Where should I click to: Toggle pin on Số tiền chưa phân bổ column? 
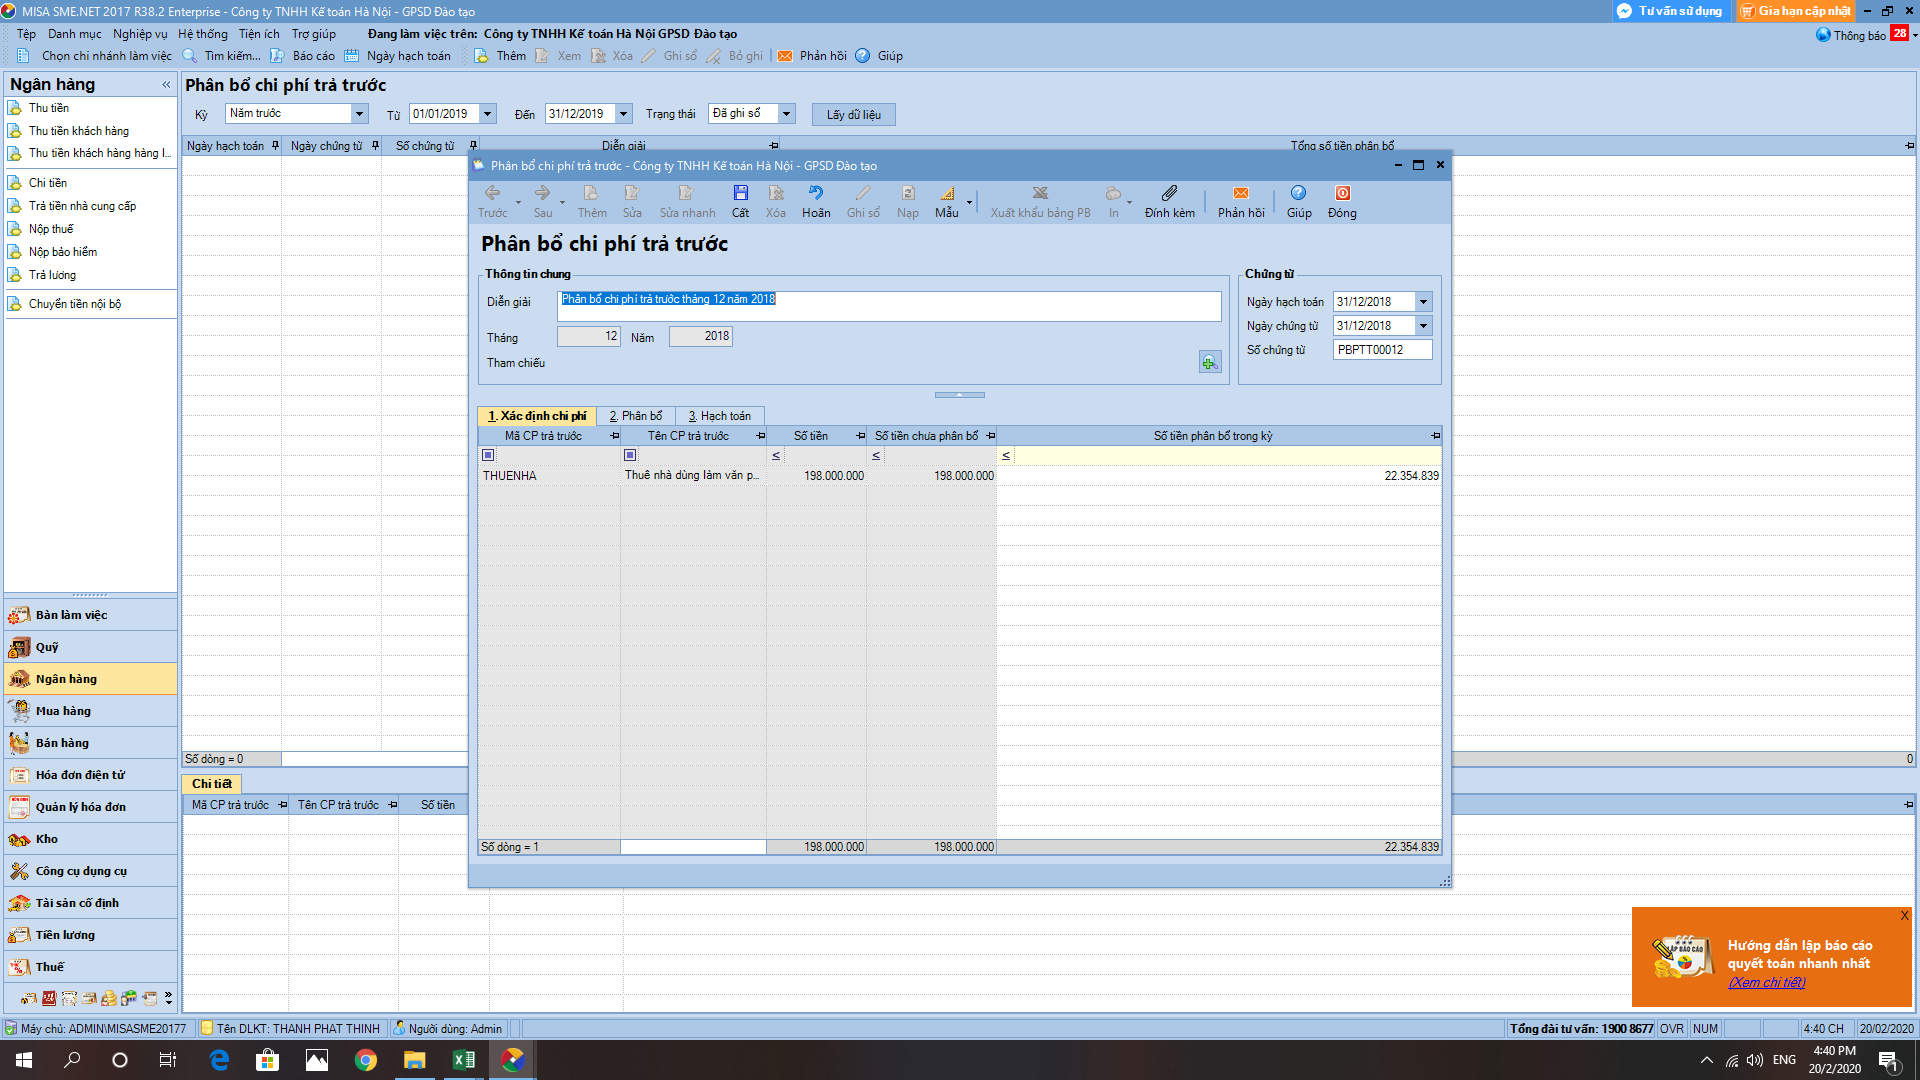pyautogui.click(x=990, y=436)
